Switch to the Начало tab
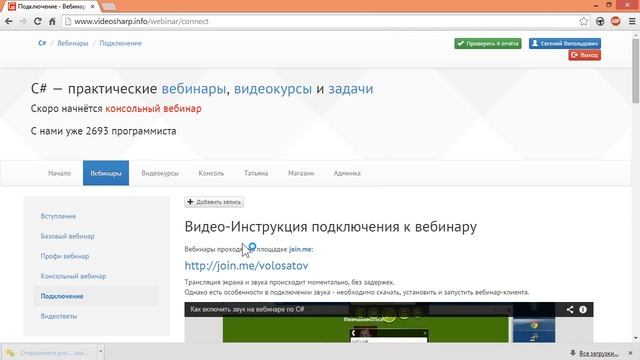 coord(60,173)
